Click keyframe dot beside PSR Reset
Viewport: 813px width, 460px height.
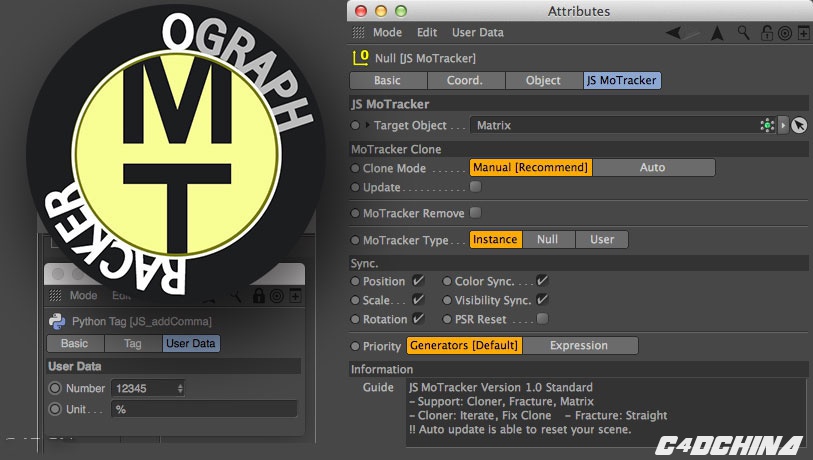[x=447, y=319]
